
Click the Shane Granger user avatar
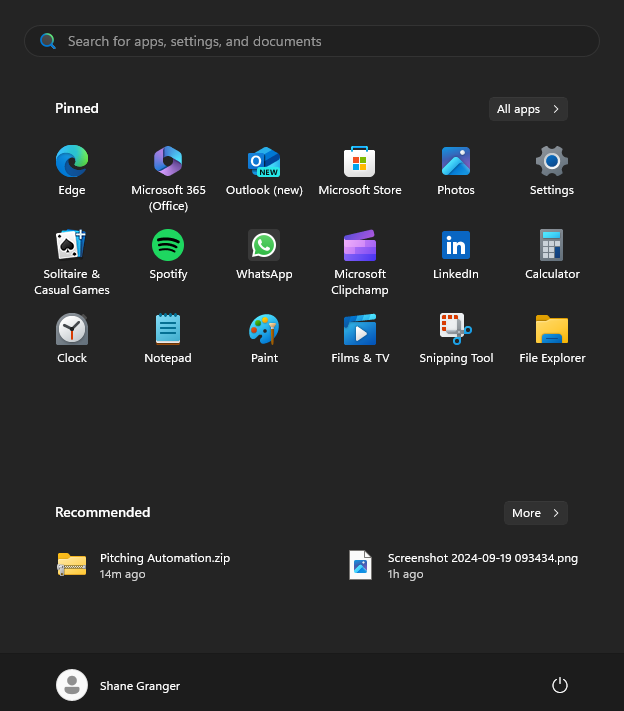[x=72, y=685]
